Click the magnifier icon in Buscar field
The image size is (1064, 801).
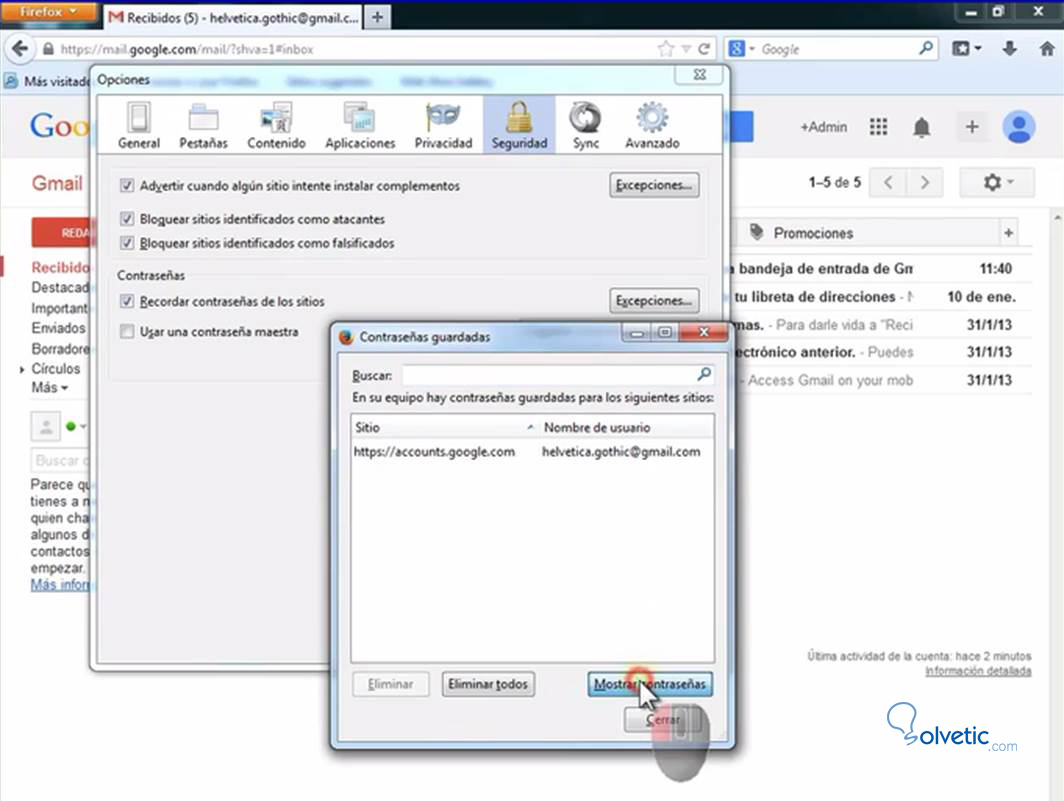point(704,374)
